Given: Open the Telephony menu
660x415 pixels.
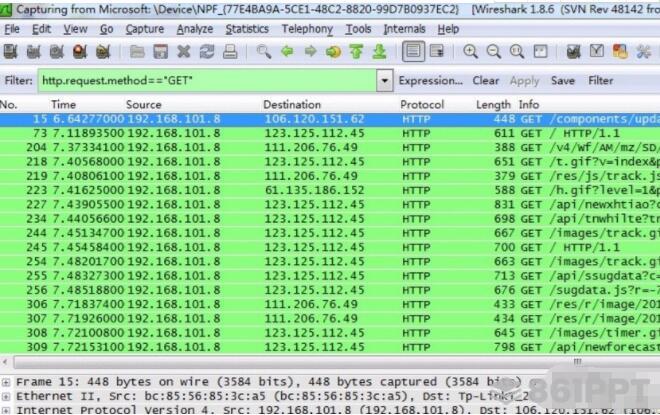Looking at the screenshot, I should tap(307, 29).
